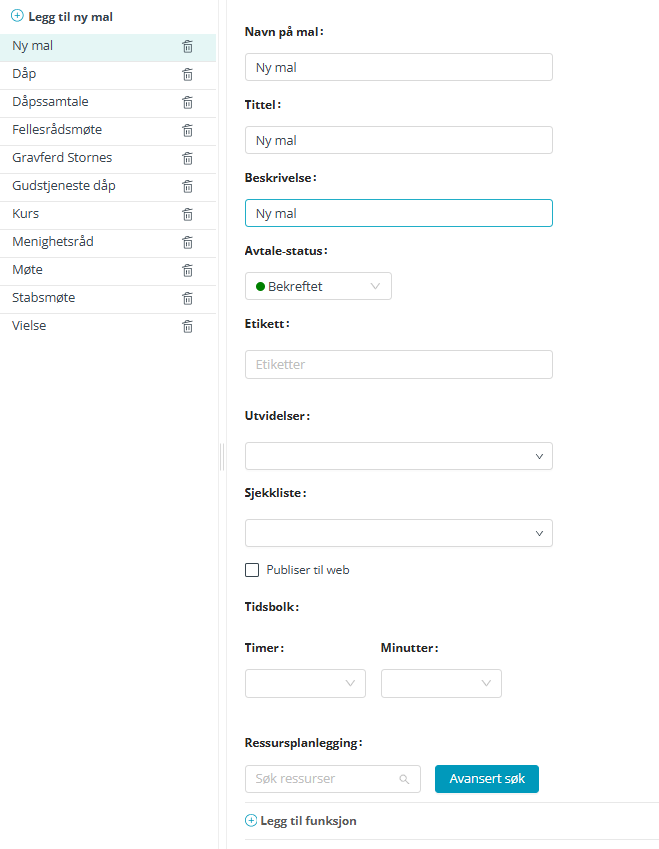This screenshot has height=849, width=659.
Task: Open the Timer dropdown
Action: [x=305, y=683]
